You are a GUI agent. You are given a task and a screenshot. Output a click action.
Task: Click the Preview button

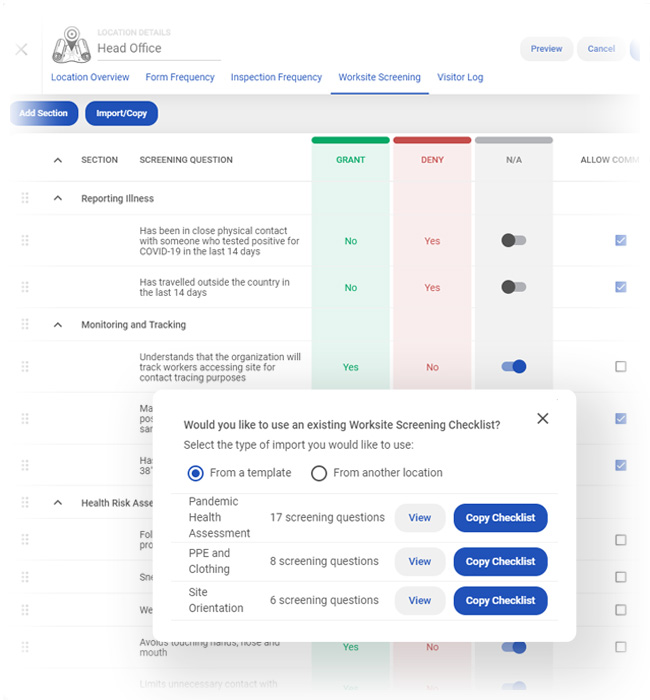[x=546, y=49]
